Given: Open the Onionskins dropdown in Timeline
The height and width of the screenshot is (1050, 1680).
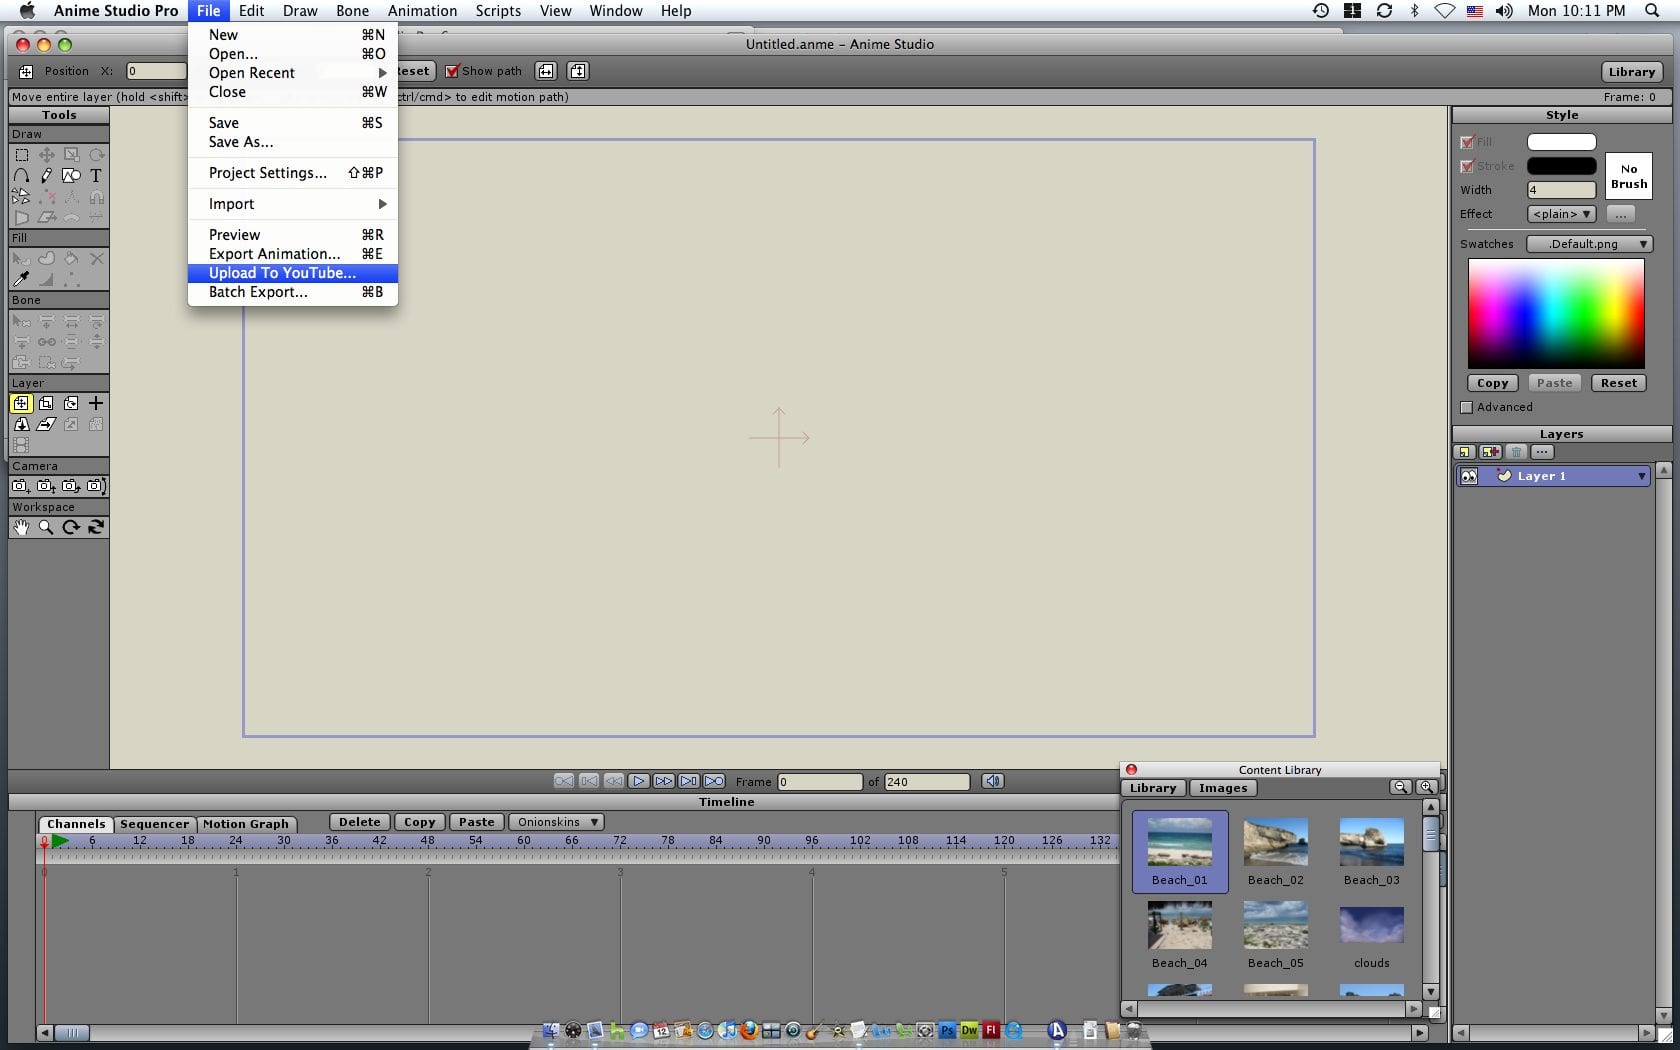Looking at the screenshot, I should tap(556, 822).
